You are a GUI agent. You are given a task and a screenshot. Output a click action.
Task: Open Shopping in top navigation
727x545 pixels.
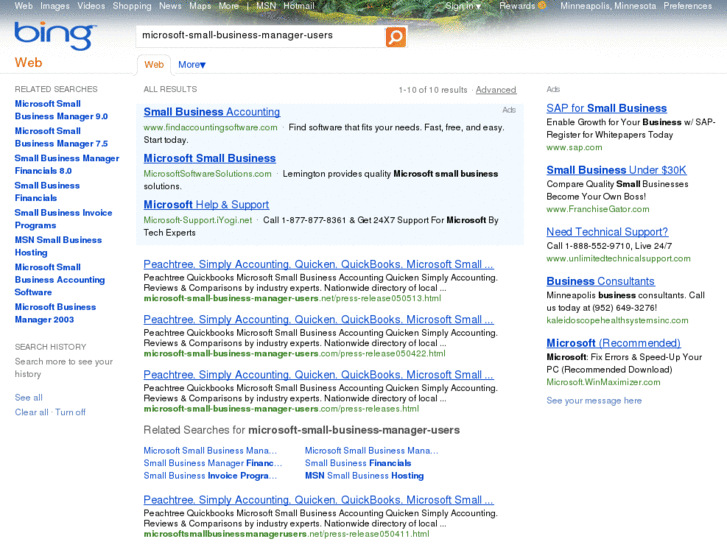pyautogui.click(x=132, y=6)
